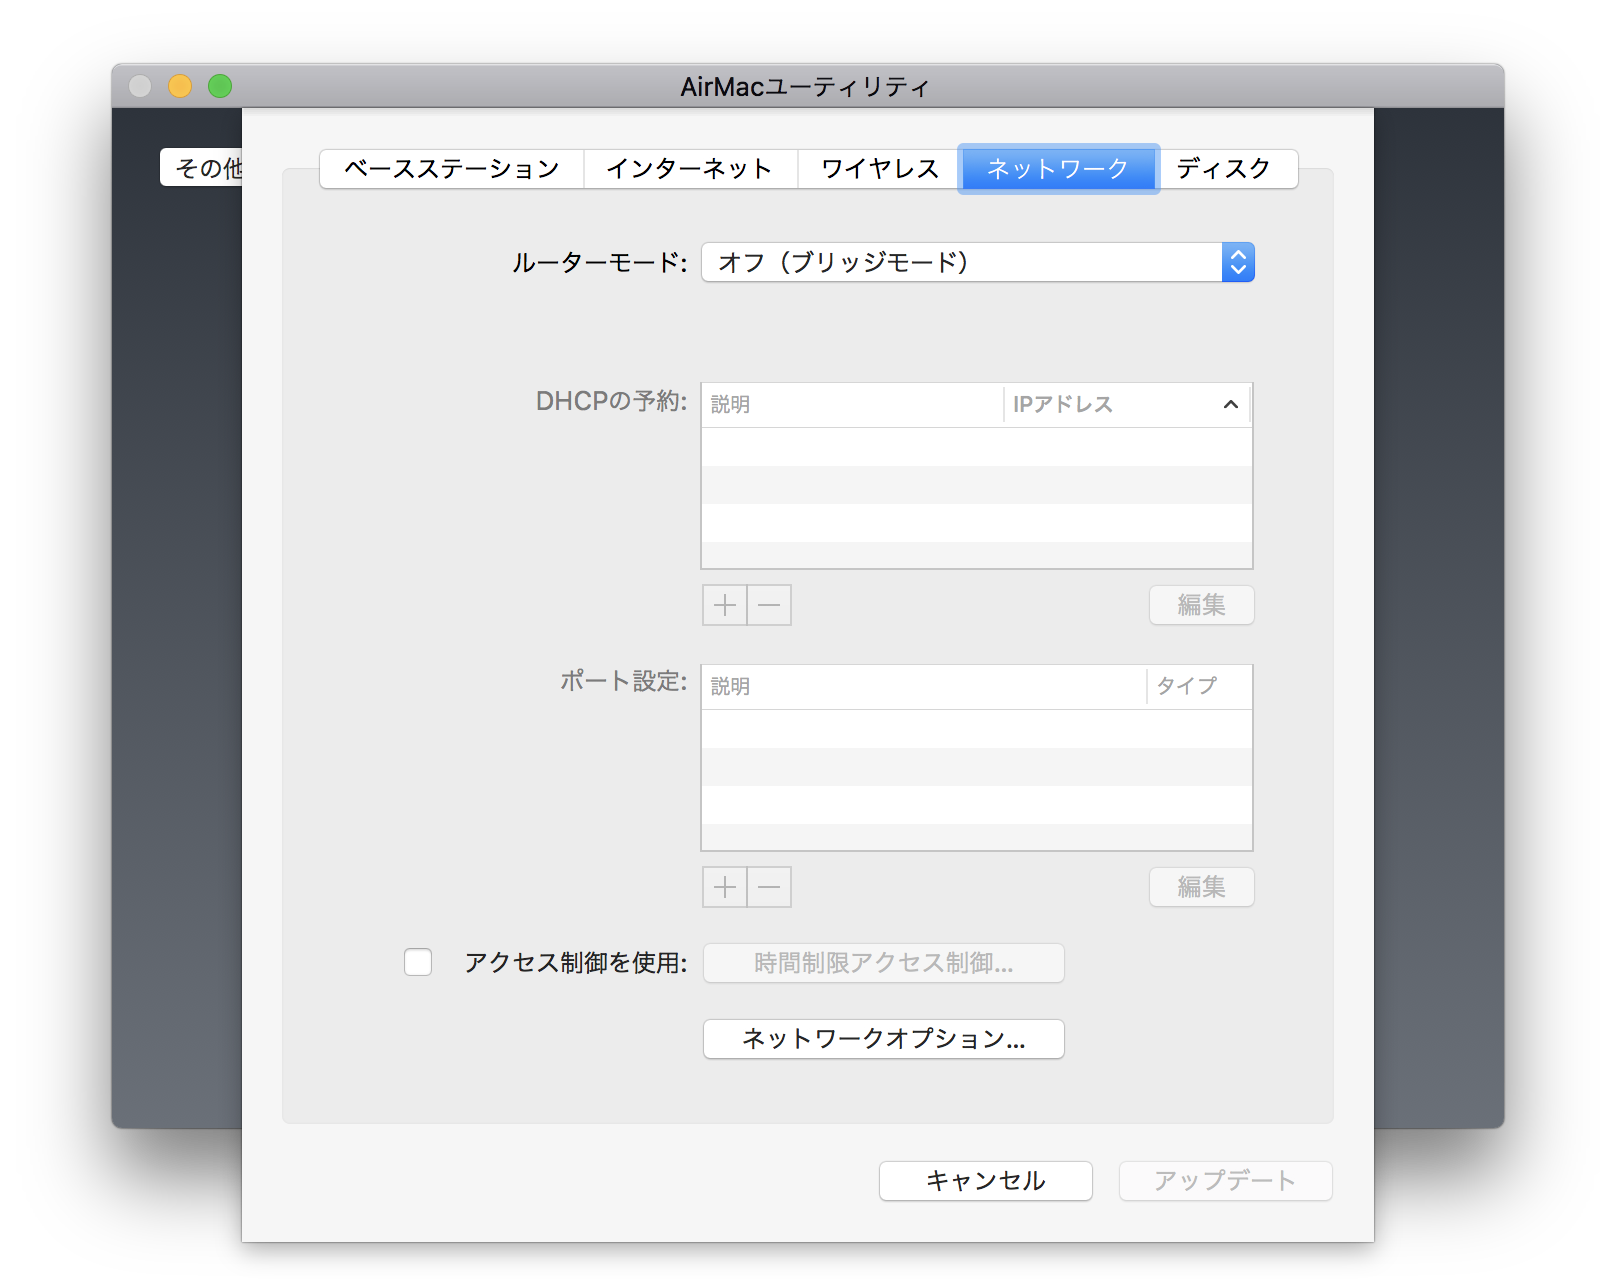
Task: Click the 編集 button below DHCP reservations
Action: (x=1201, y=605)
